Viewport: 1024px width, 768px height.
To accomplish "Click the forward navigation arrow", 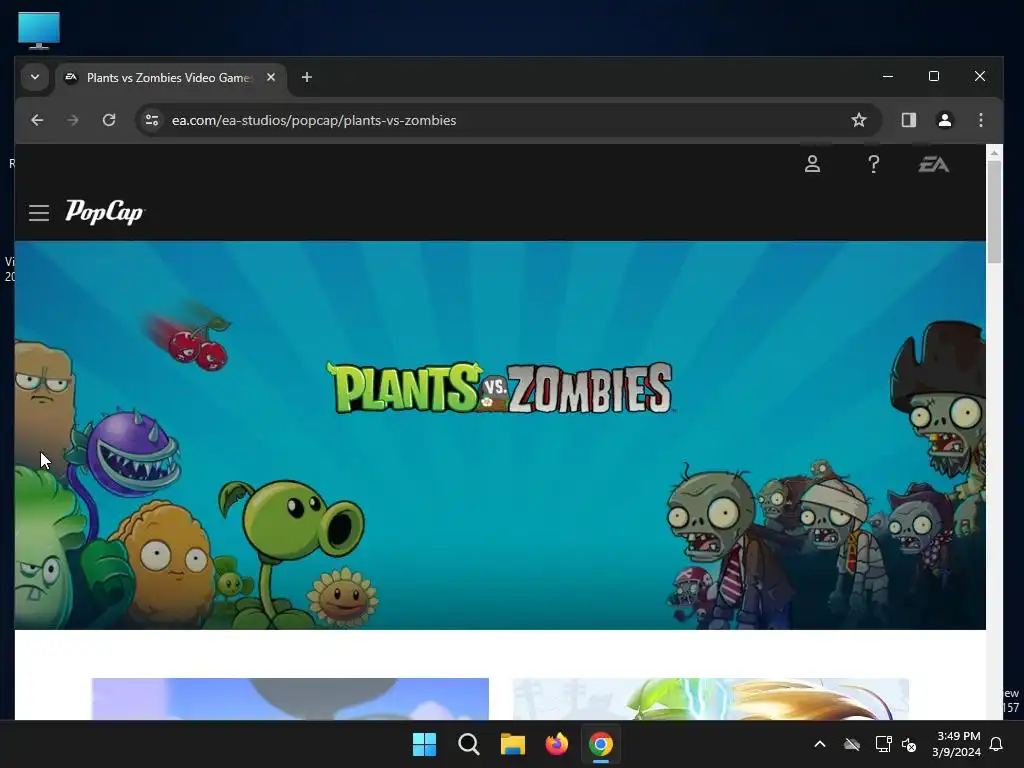I will point(72,120).
